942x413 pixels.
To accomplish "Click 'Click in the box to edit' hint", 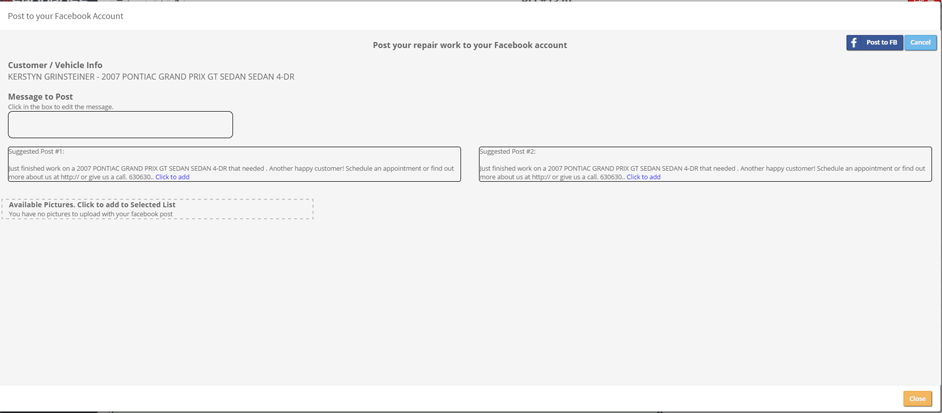I will 61,107.
